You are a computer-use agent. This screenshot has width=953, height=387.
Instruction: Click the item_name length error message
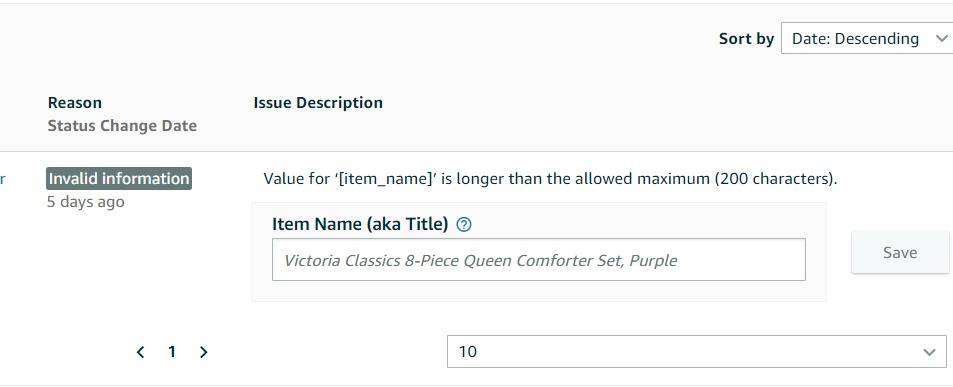(550, 179)
